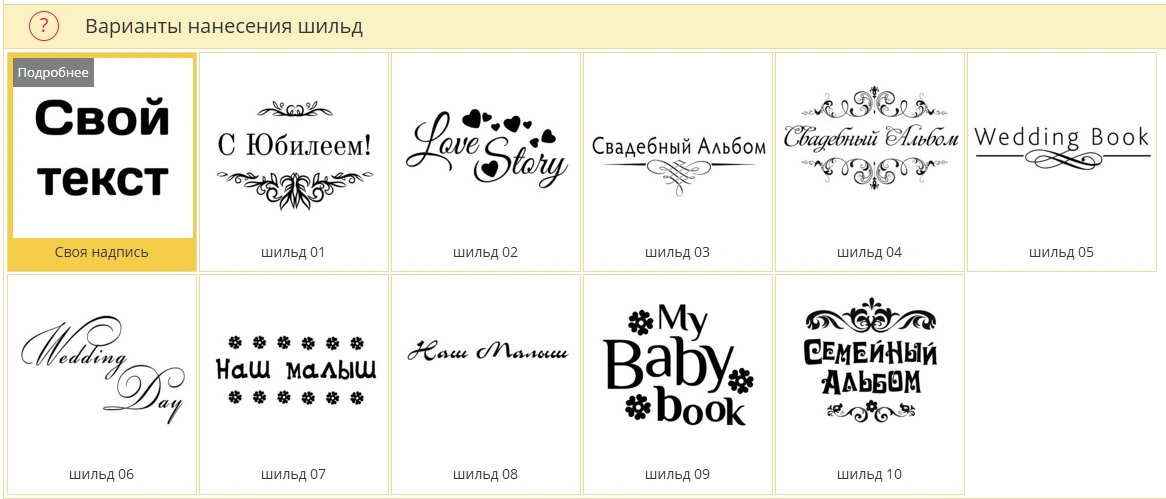Click the "шильд 01" caption
The image size is (1166, 499).
294,252
